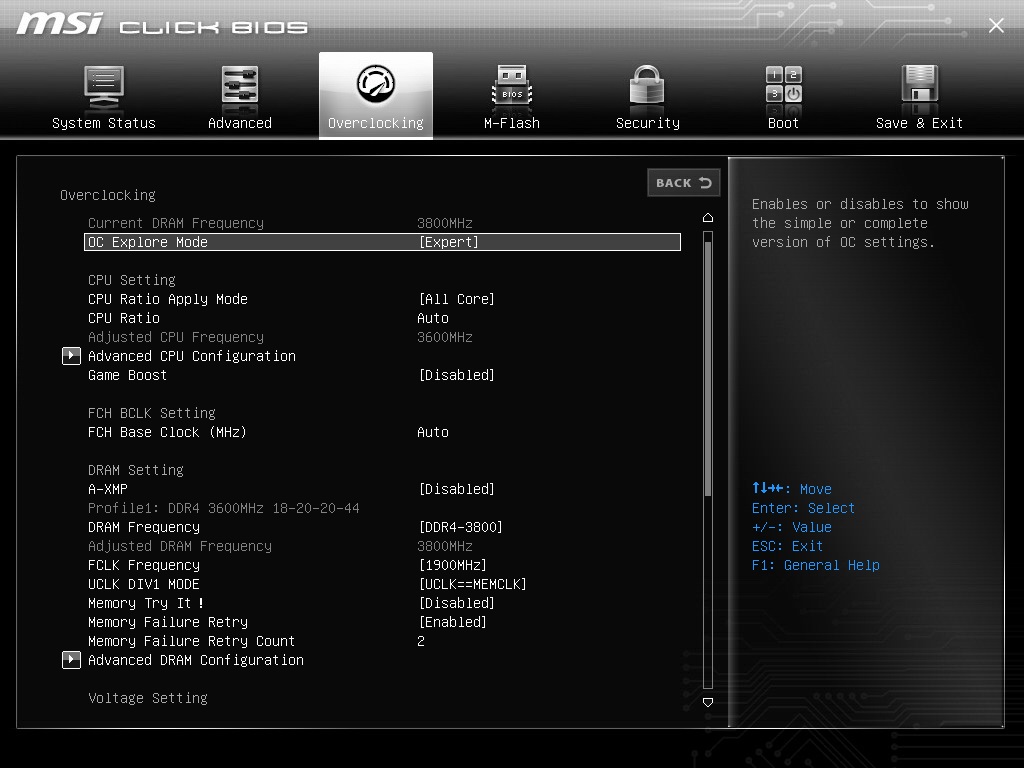Select the A-XMP label
Screen dimensions: 1024x768
(108, 489)
